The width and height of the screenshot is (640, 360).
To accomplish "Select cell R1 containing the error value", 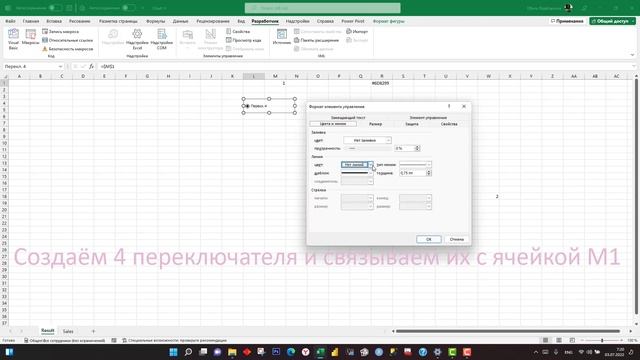I will (x=381, y=83).
